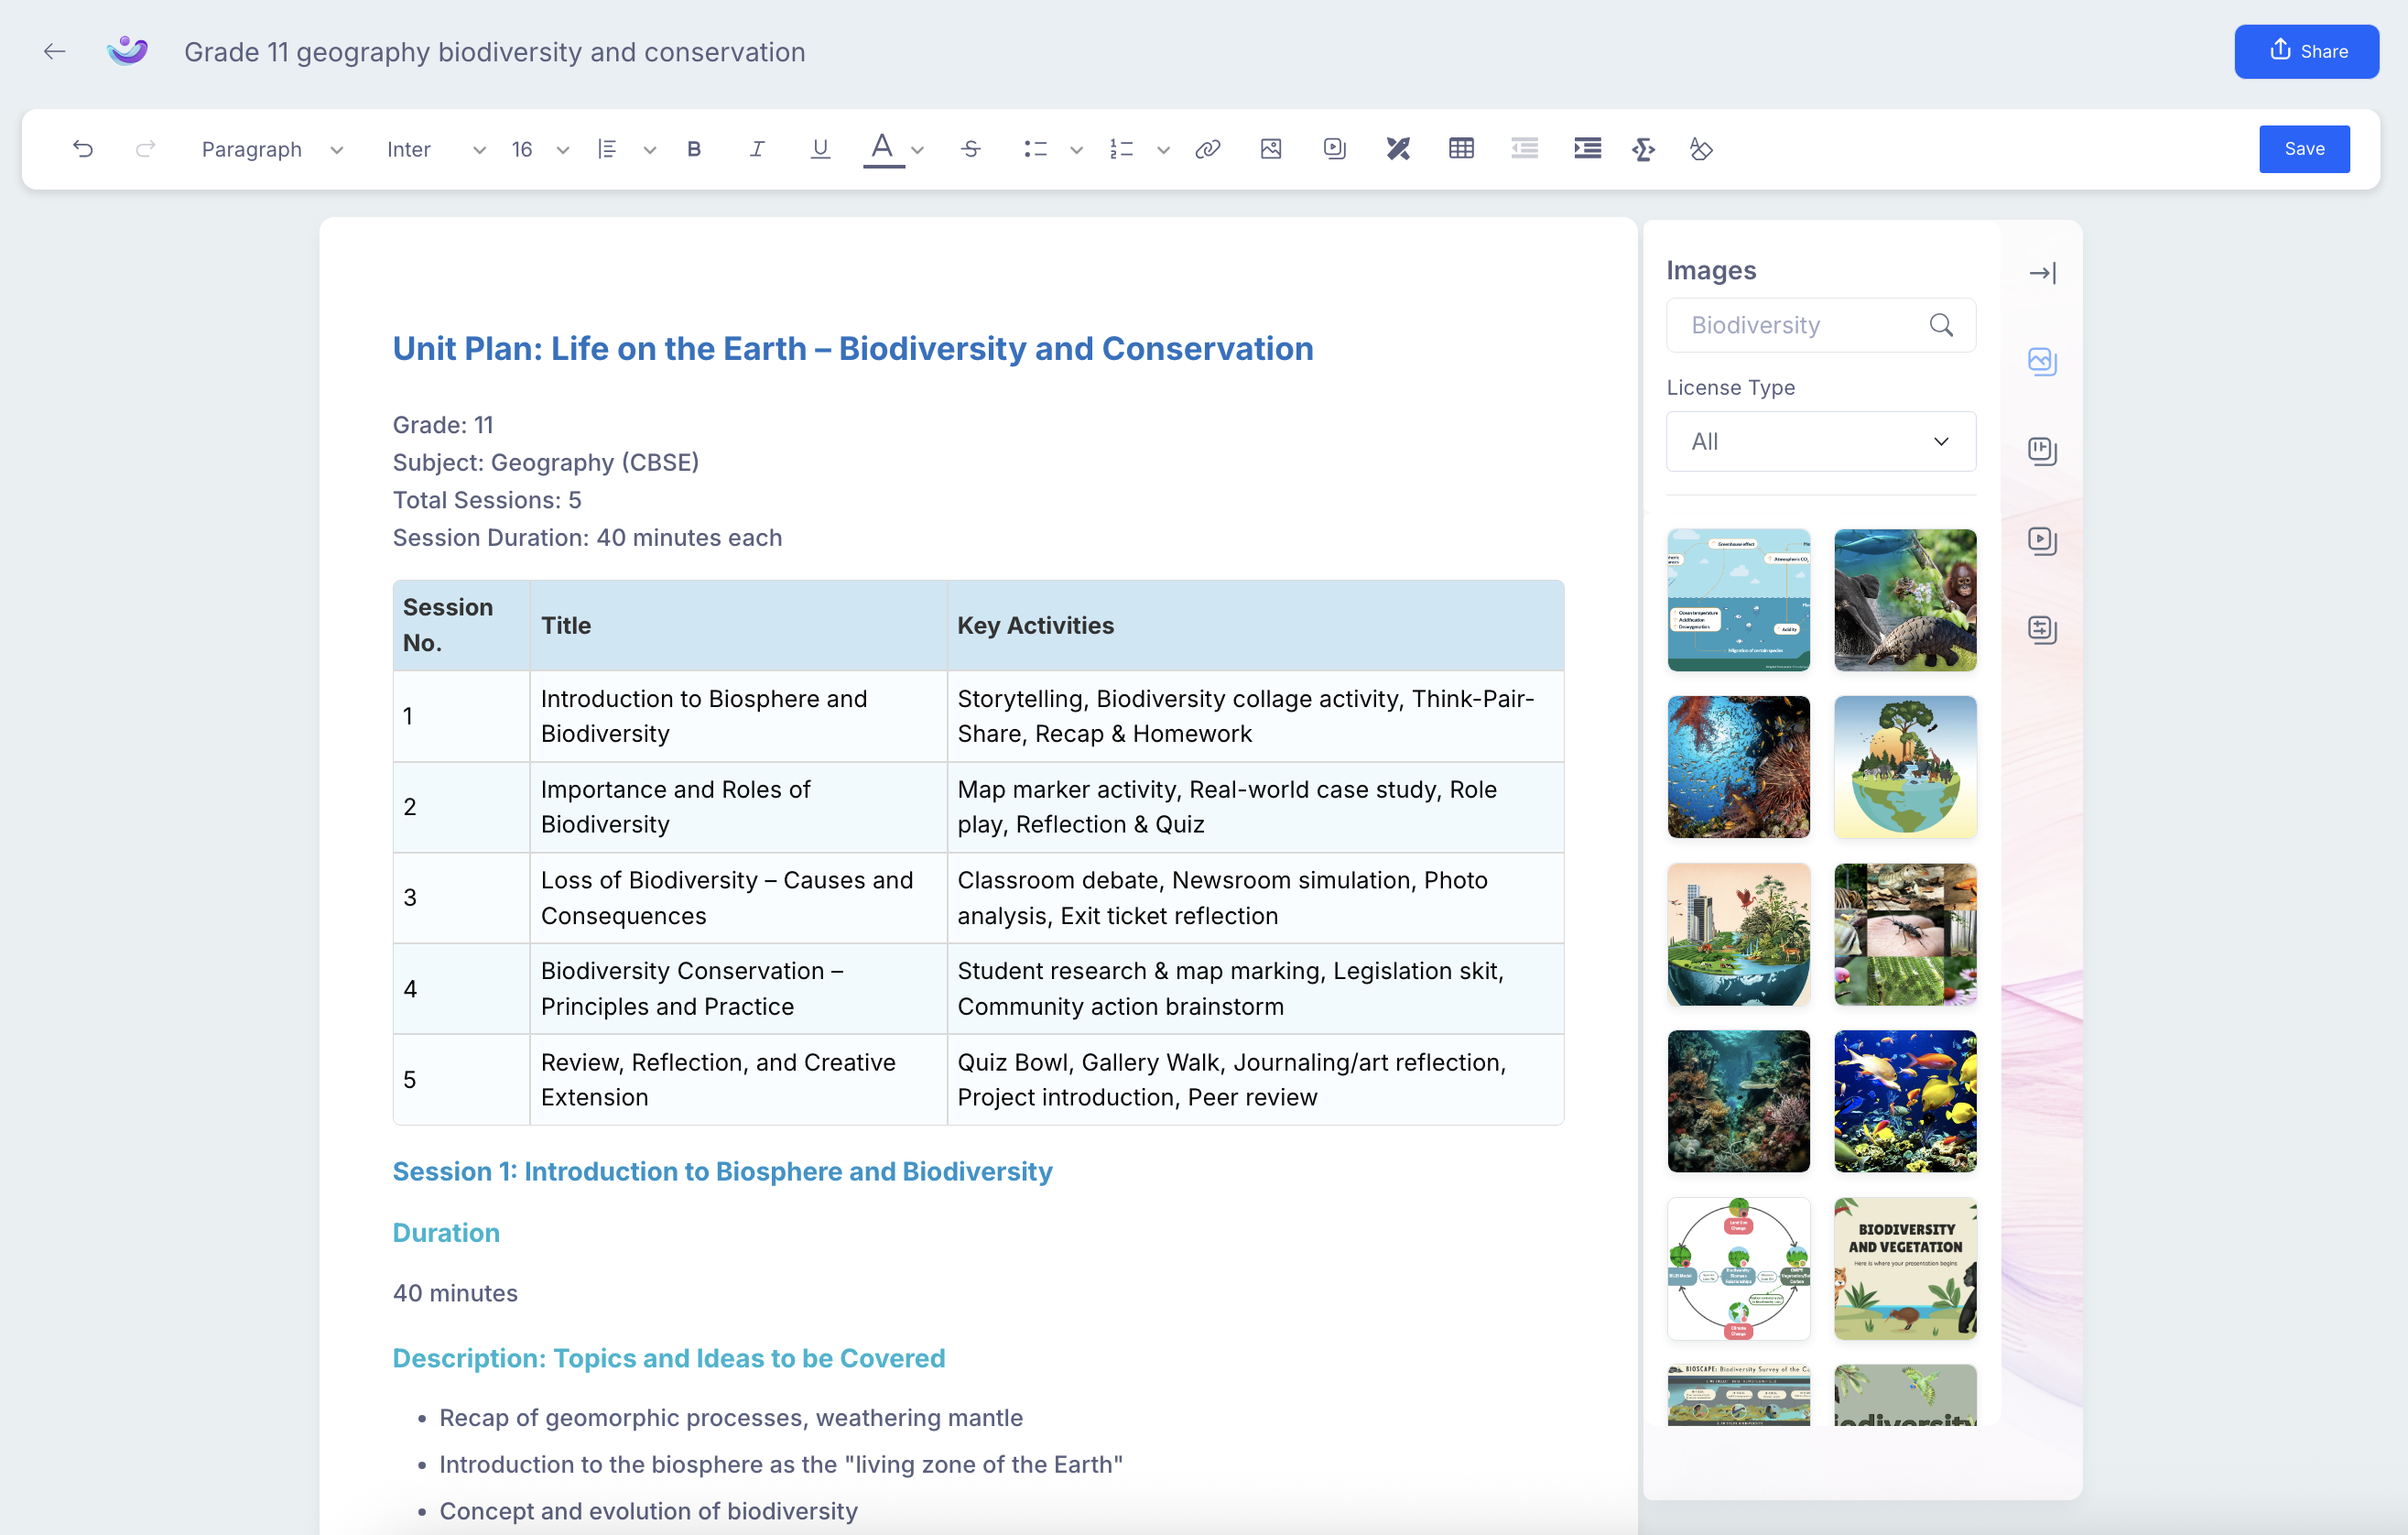Click the back arrow icon

54,51
